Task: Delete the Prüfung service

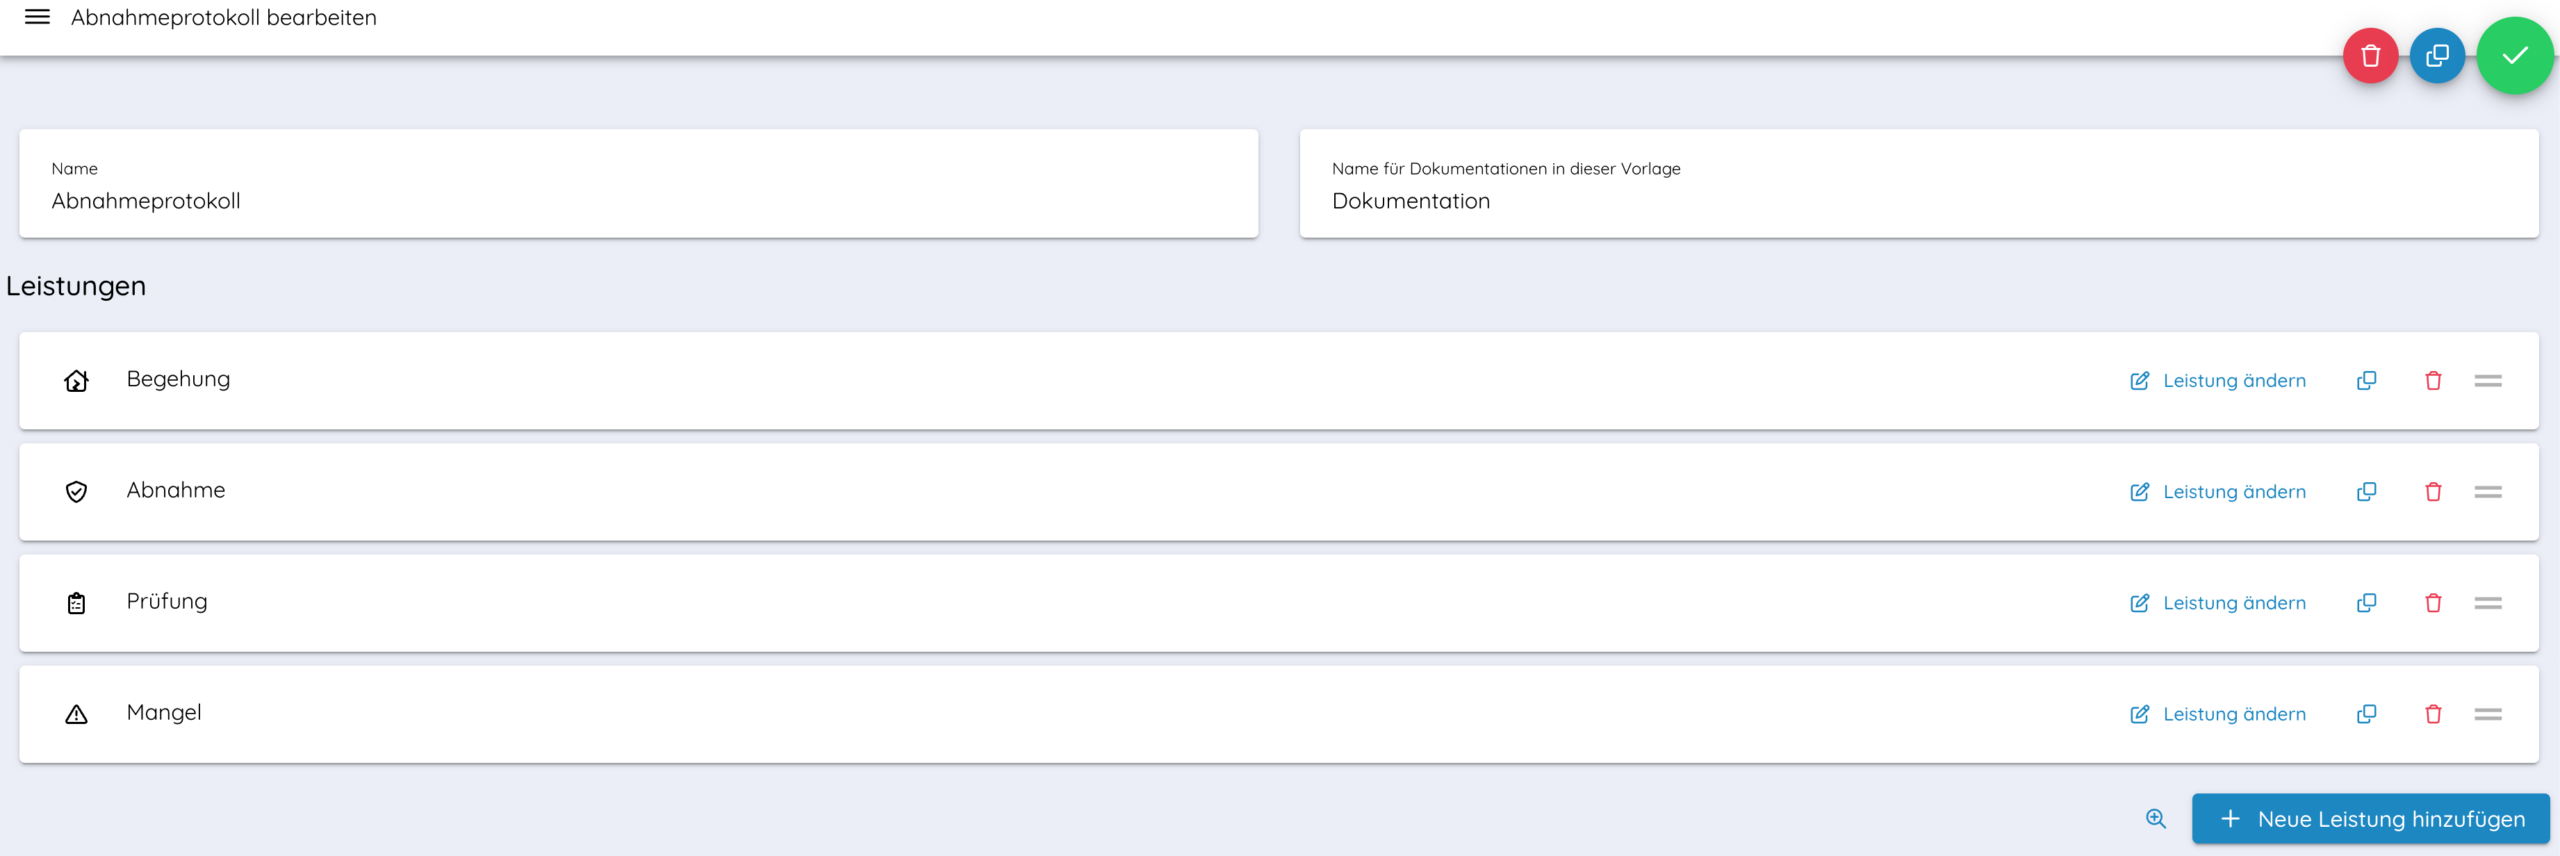Action: pyautogui.click(x=2433, y=603)
